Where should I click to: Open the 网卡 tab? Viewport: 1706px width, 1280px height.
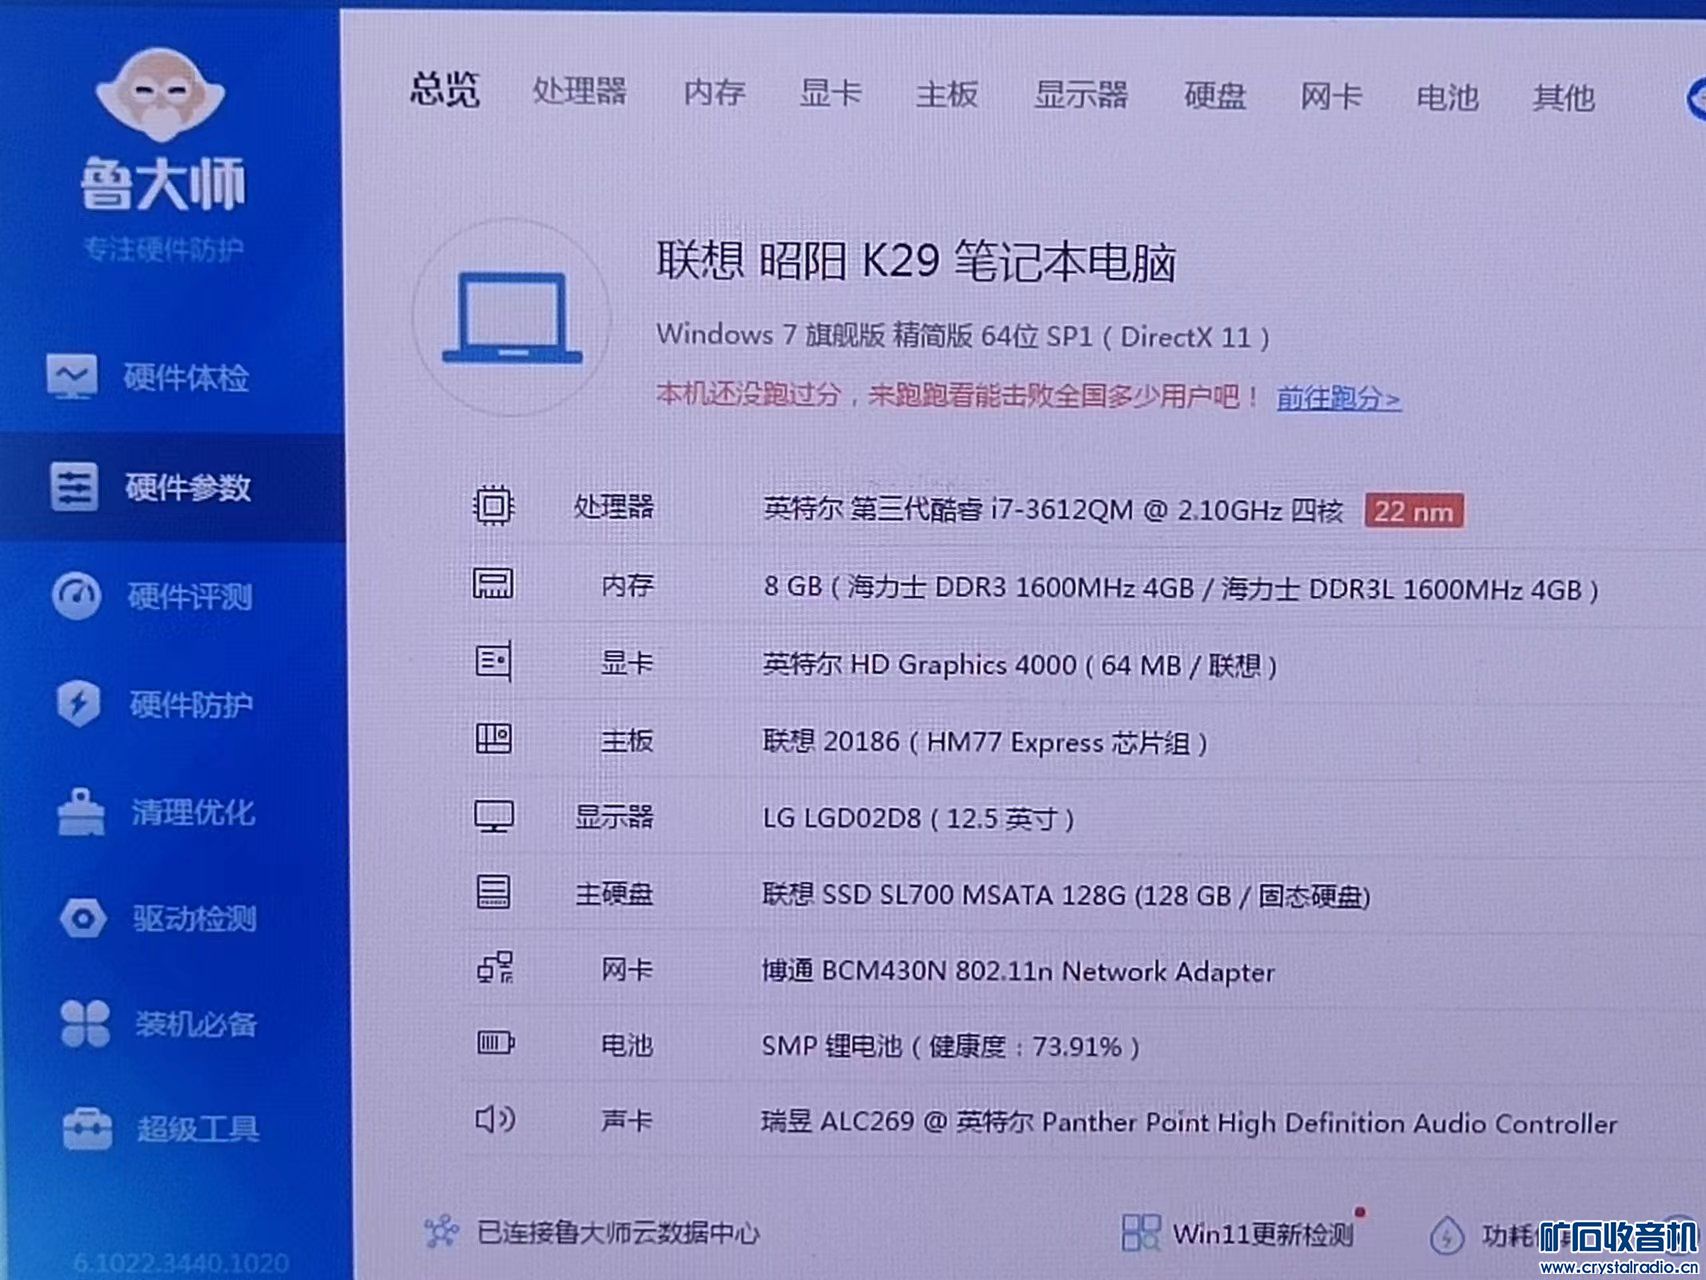[x=1331, y=97]
